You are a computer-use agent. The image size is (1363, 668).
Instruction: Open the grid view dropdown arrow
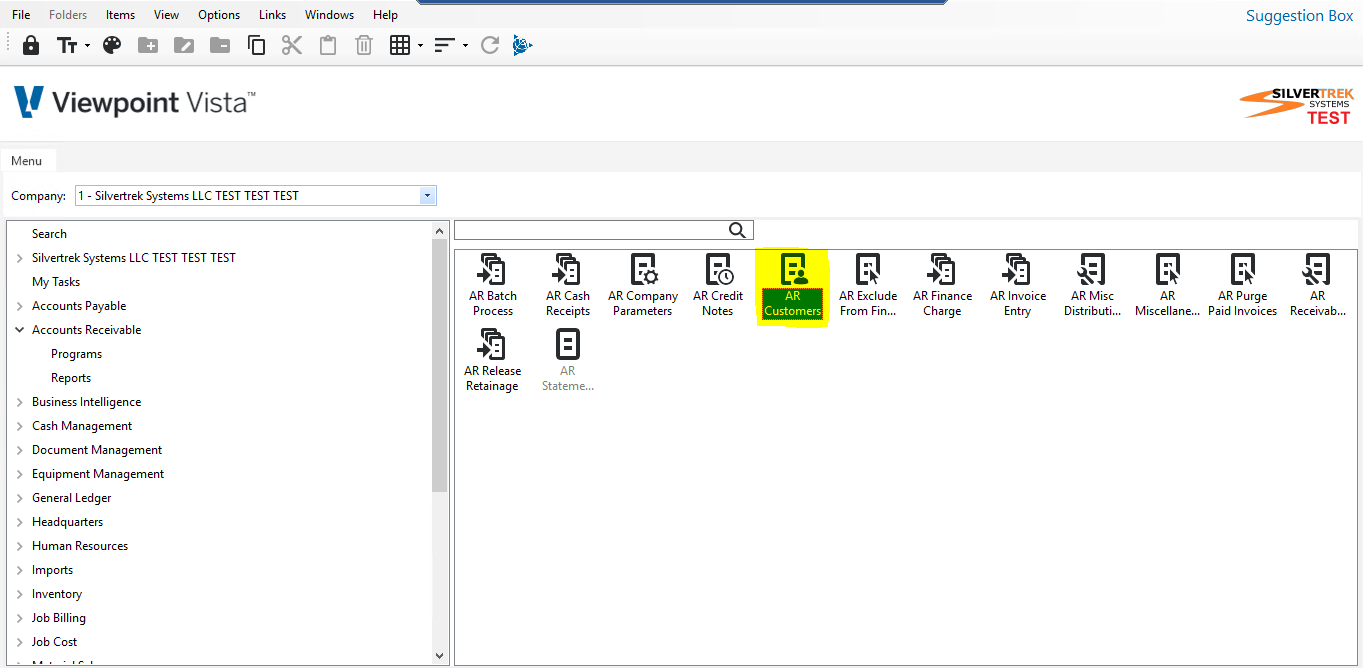(x=420, y=46)
